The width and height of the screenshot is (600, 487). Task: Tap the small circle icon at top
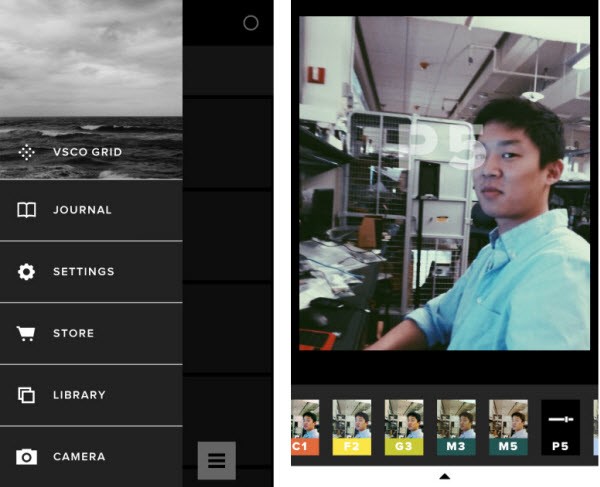coord(251,23)
